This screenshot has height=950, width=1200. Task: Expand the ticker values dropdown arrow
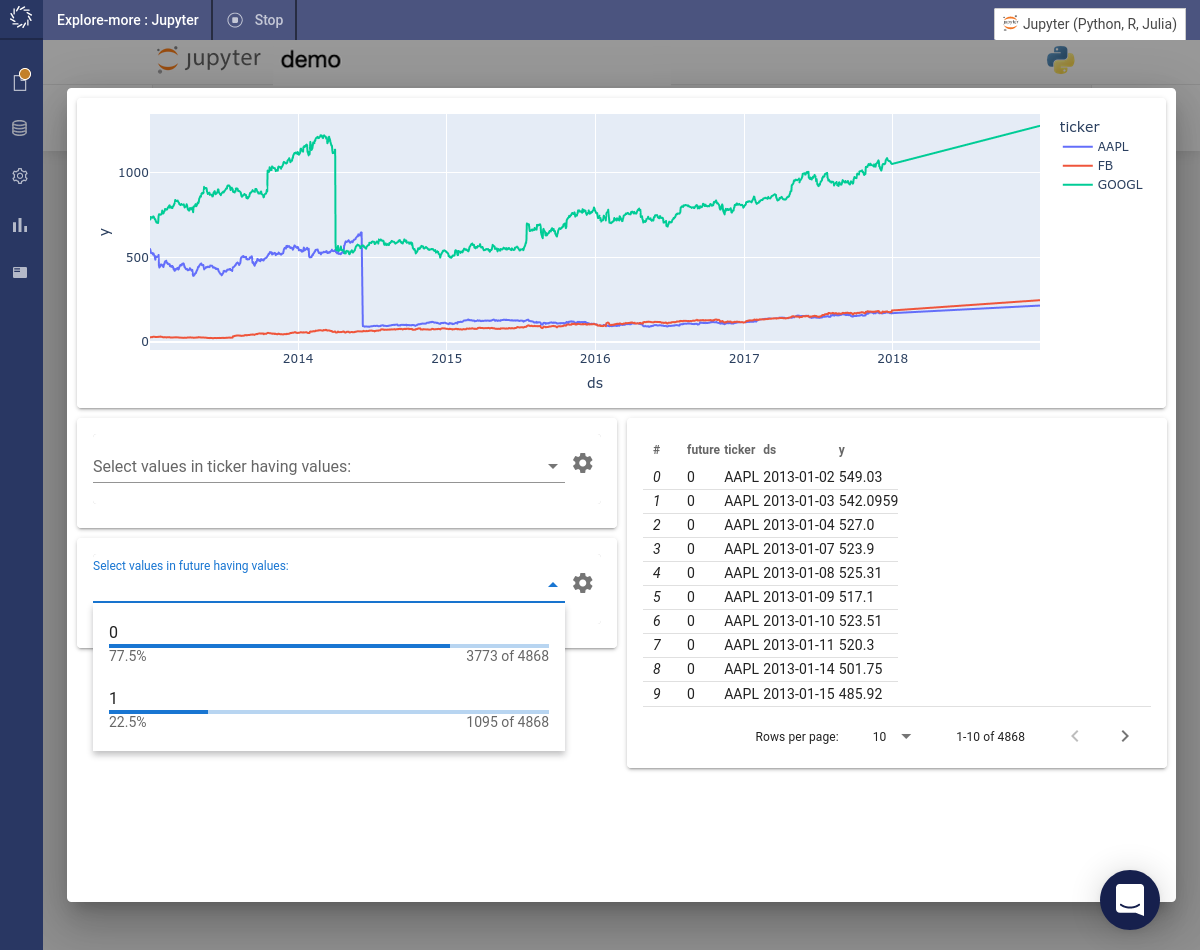pos(553,466)
